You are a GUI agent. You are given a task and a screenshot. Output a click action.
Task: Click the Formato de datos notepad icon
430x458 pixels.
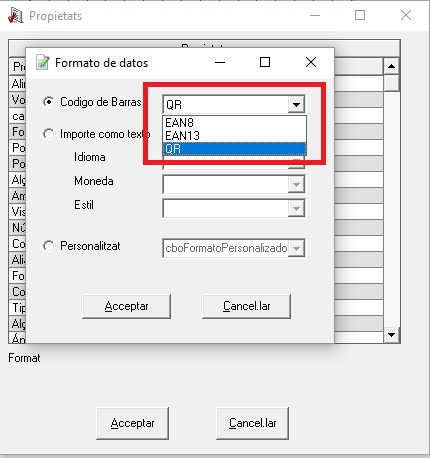click(x=43, y=62)
